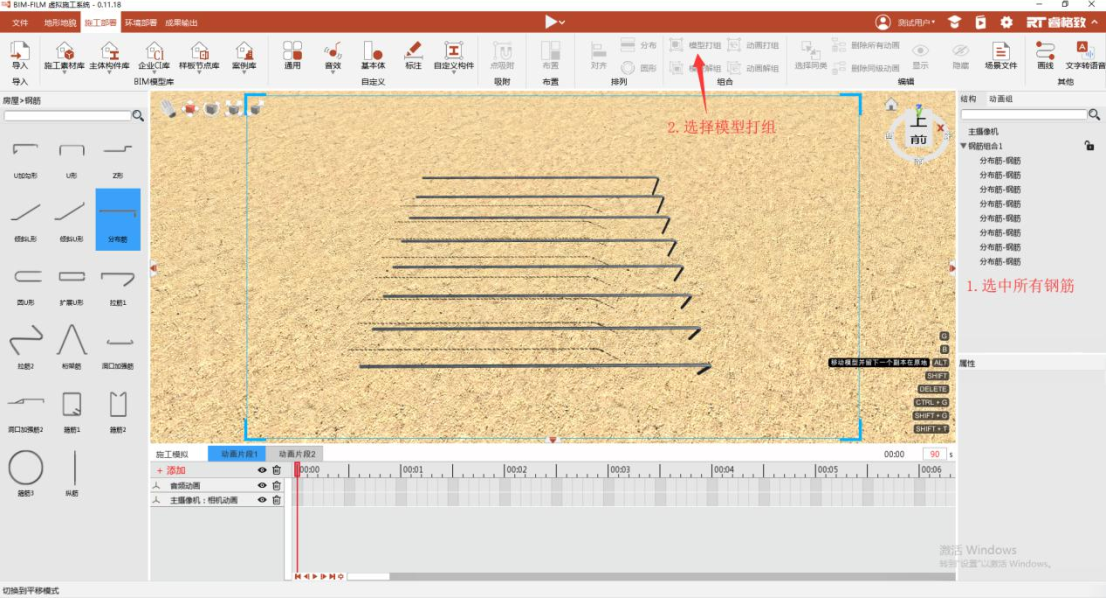This screenshot has height=599, width=1106.
Task: Click the 动画解组 button
Action: (753, 68)
